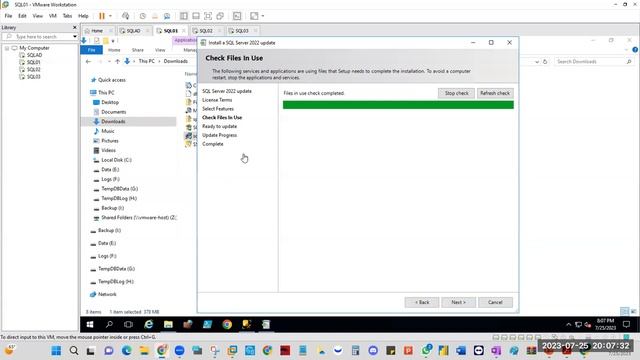Click the 'Select Features' step text

218,109
